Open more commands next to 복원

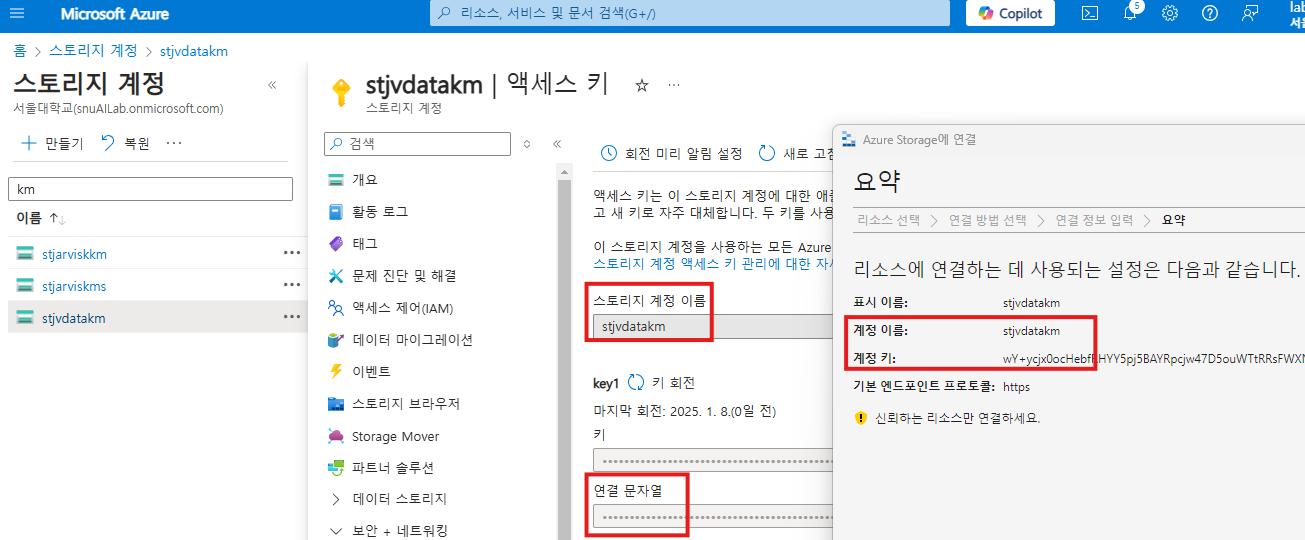pos(174,143)
